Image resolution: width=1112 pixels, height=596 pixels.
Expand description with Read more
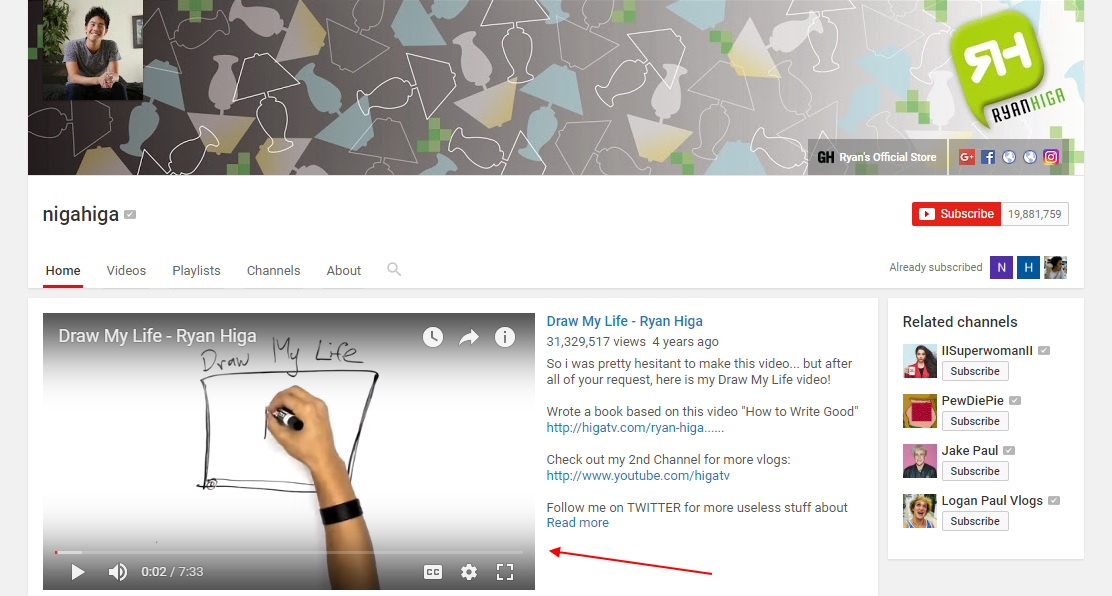tap(577, 523)
